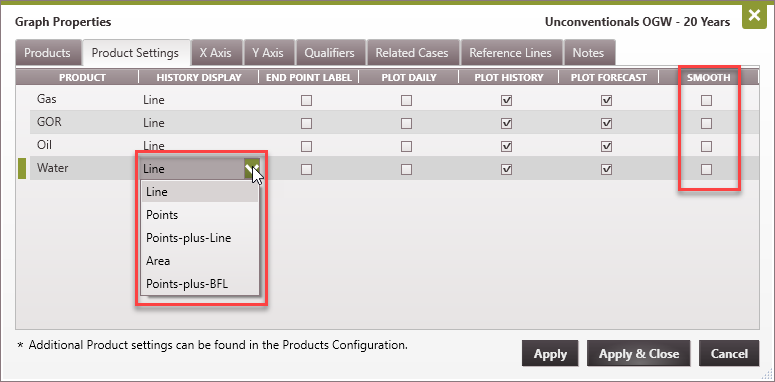Enable End Point Label for Gas
The image size is (775, 382).
coord(306,101)
